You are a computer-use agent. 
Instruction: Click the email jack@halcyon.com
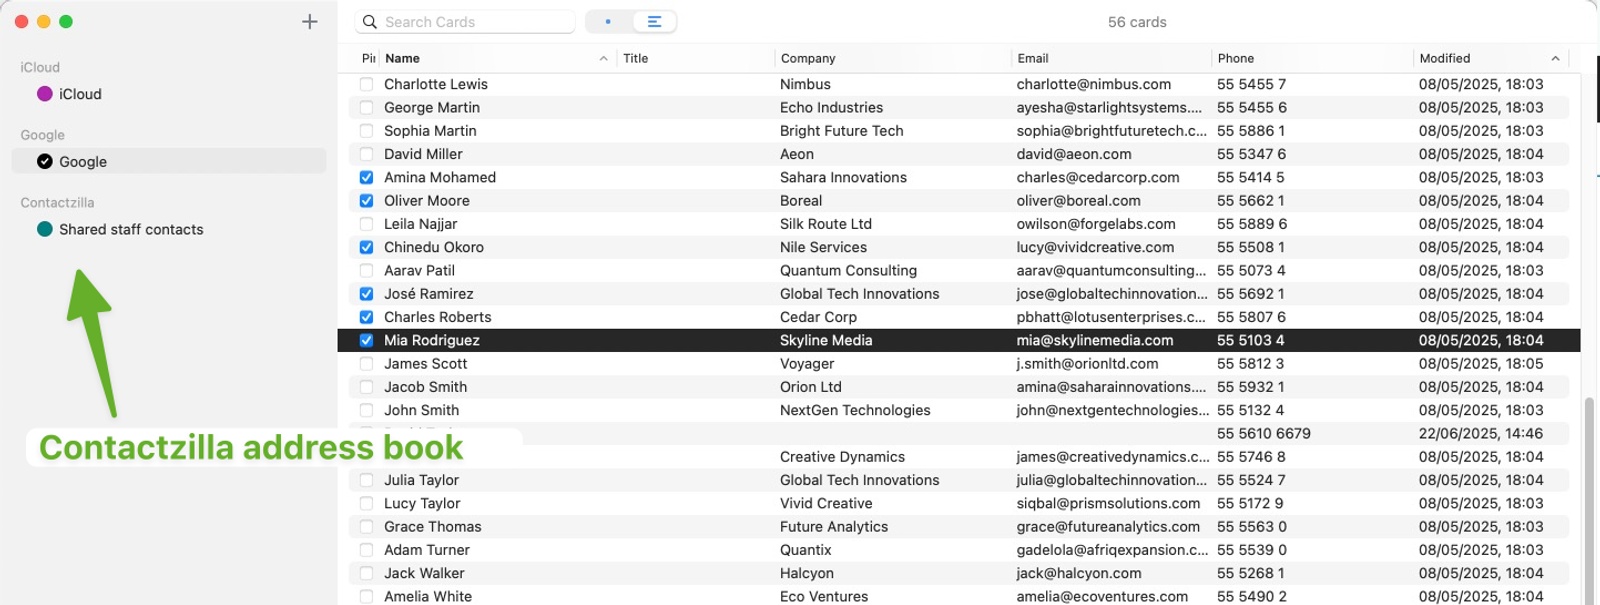1079,573
